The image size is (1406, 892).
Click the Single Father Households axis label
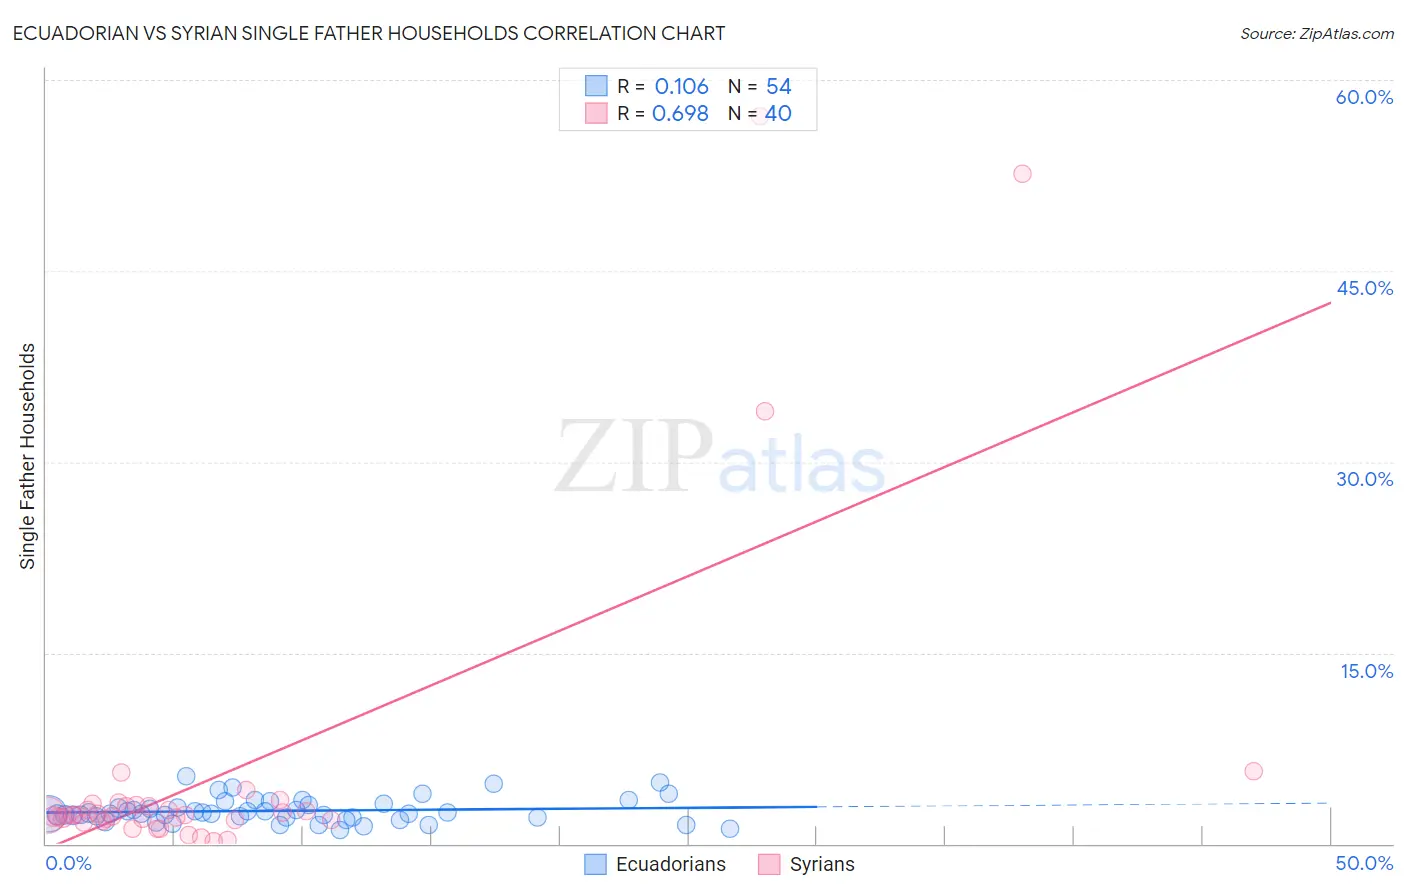(27, 456)
